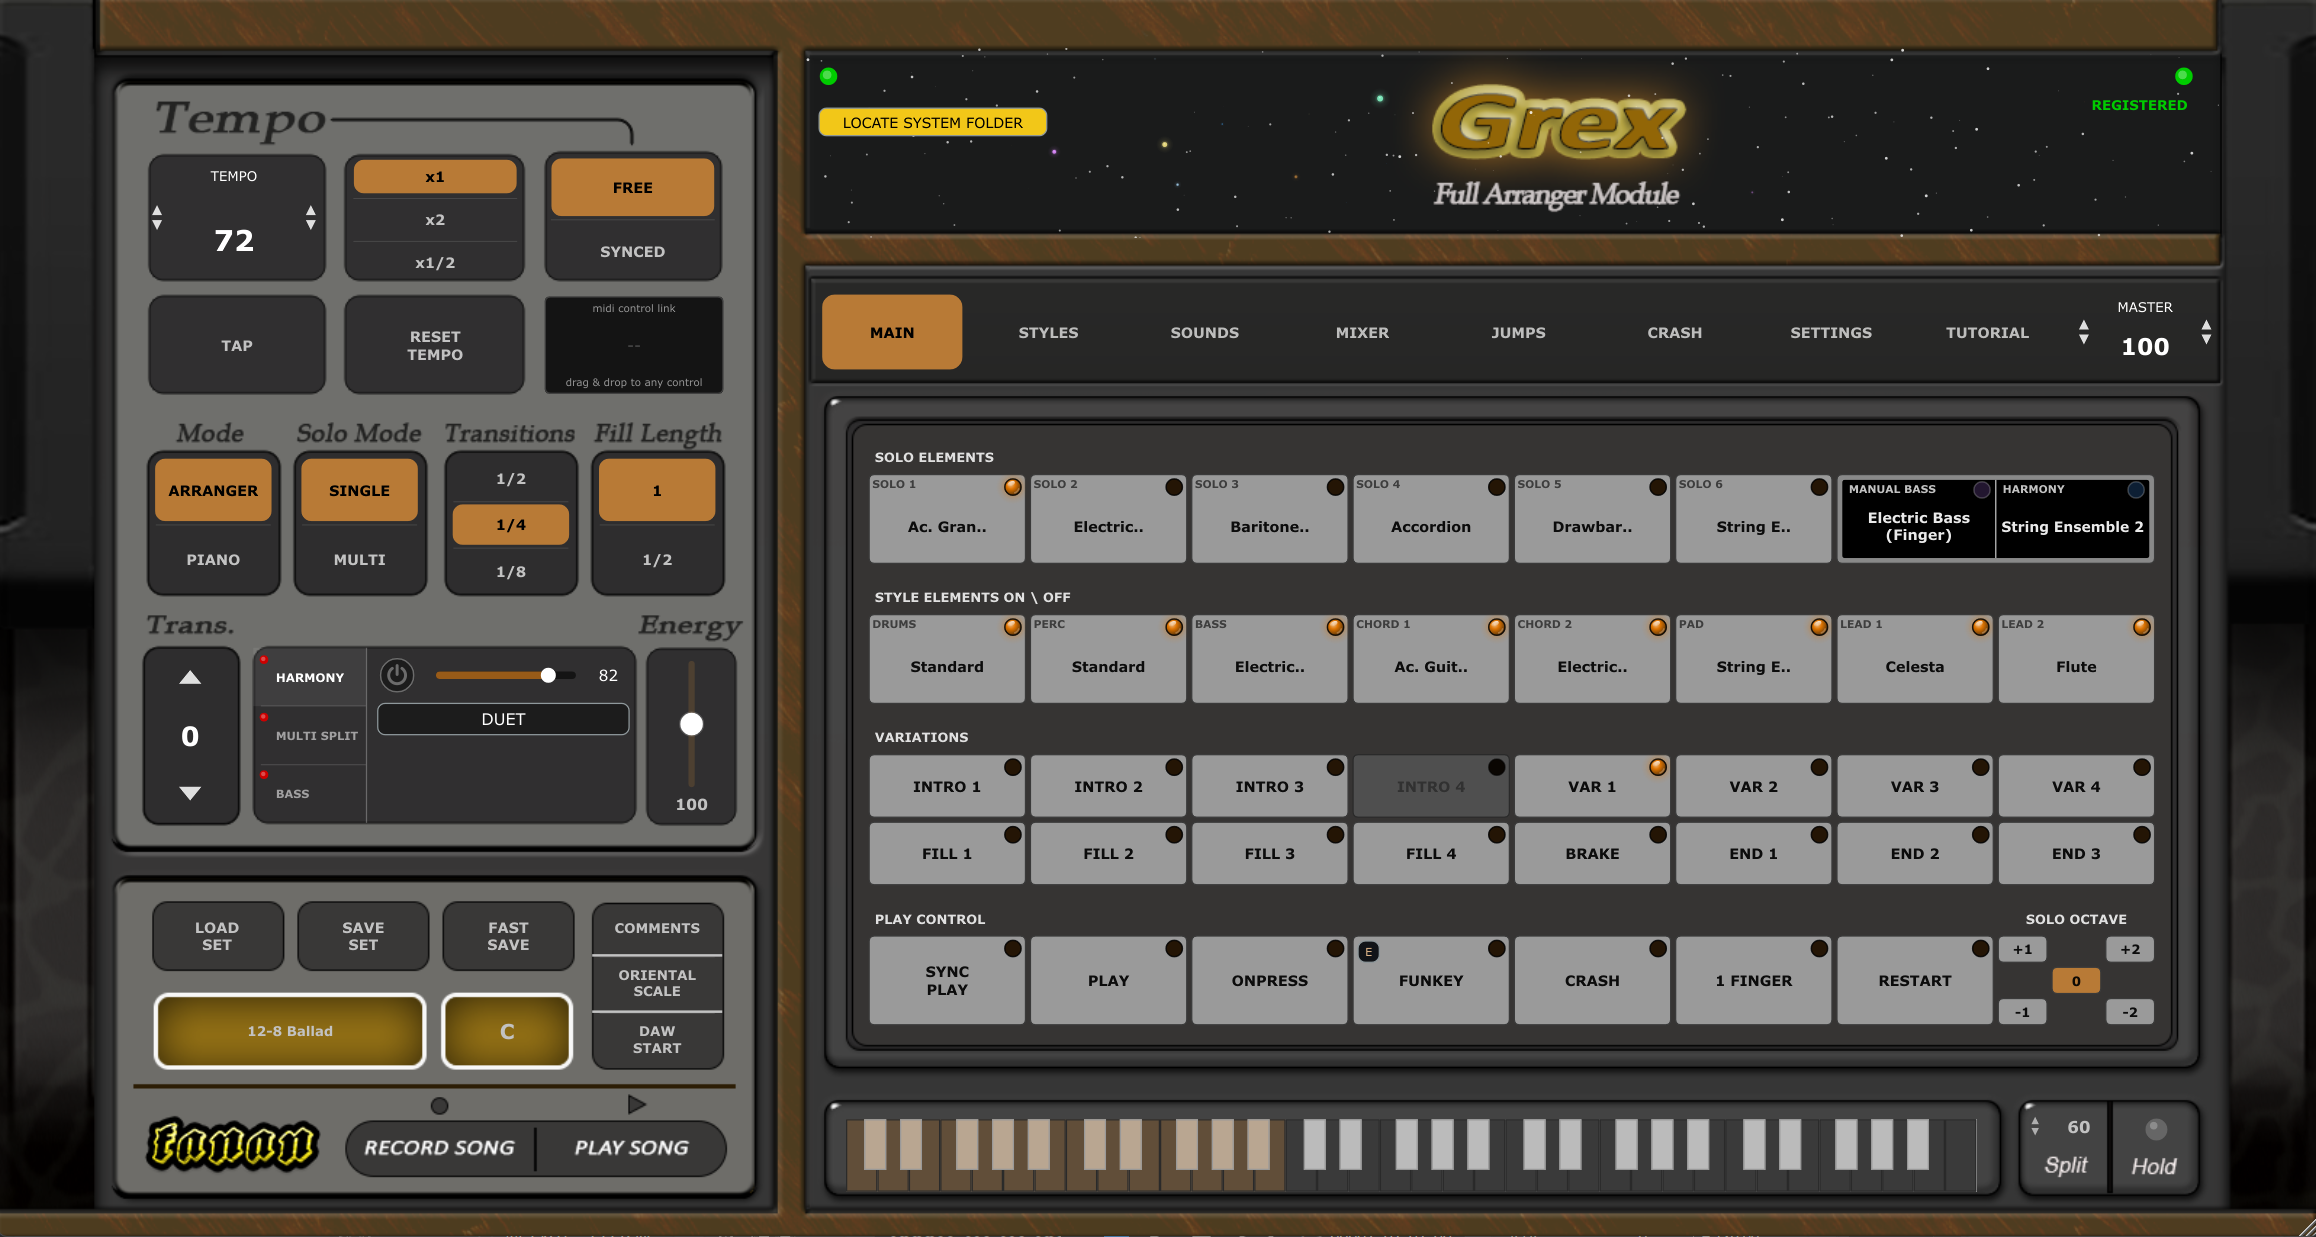The width and height of the screenshot is (2316, 1237).
Task: Click the LOAD SET button
Action: (217, 936)
